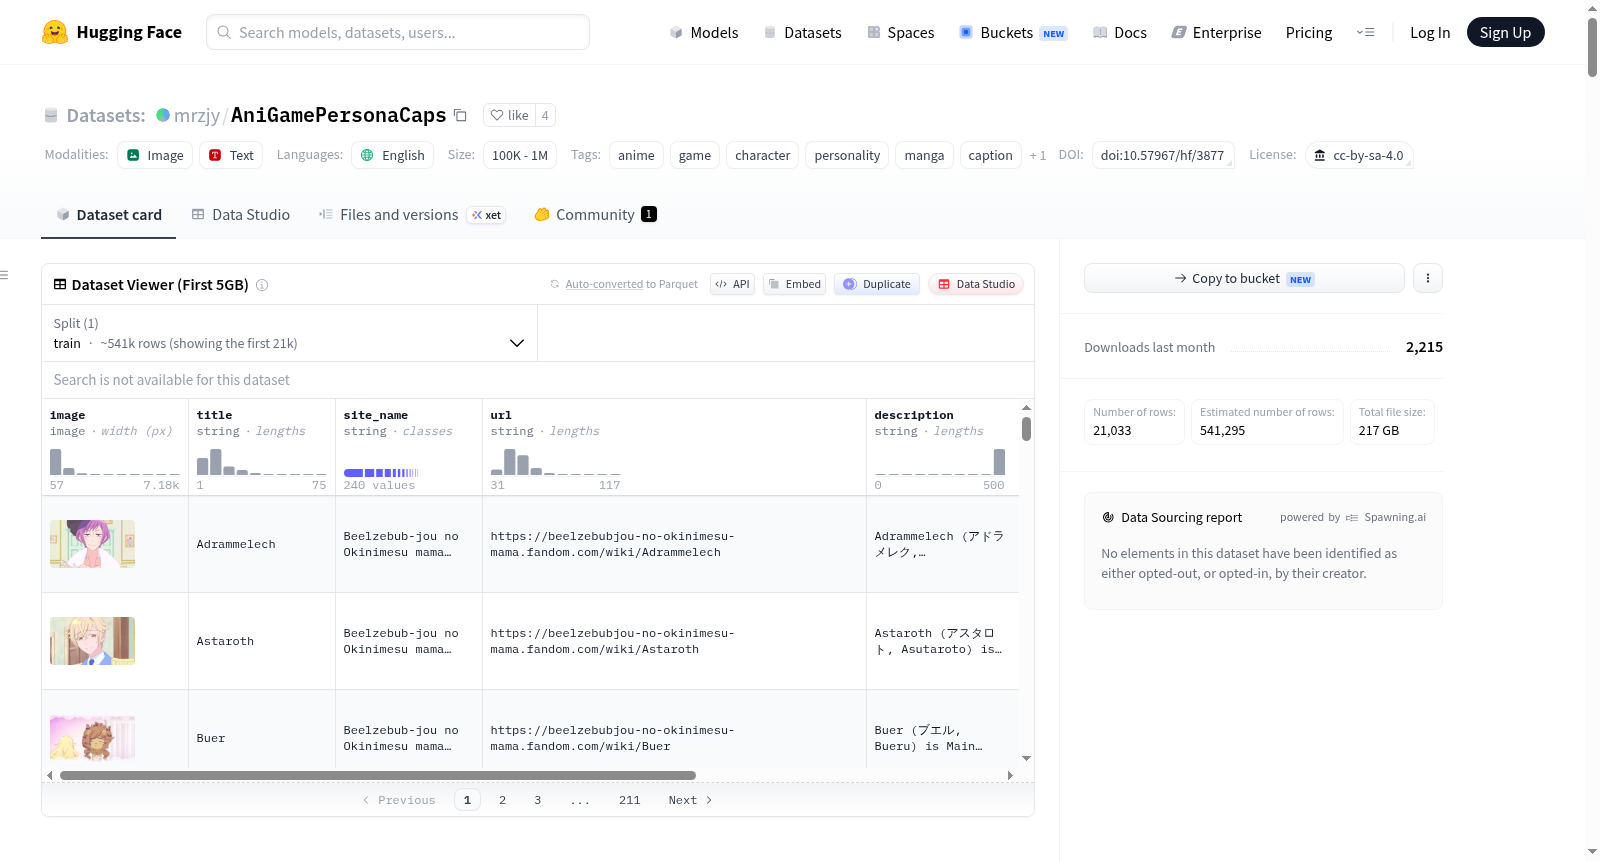Open the left sidebar toggle icon

(5, 275)
